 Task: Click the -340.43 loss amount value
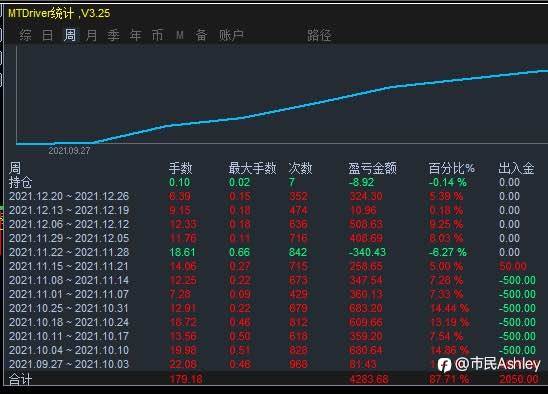click(x=367, y=252)
